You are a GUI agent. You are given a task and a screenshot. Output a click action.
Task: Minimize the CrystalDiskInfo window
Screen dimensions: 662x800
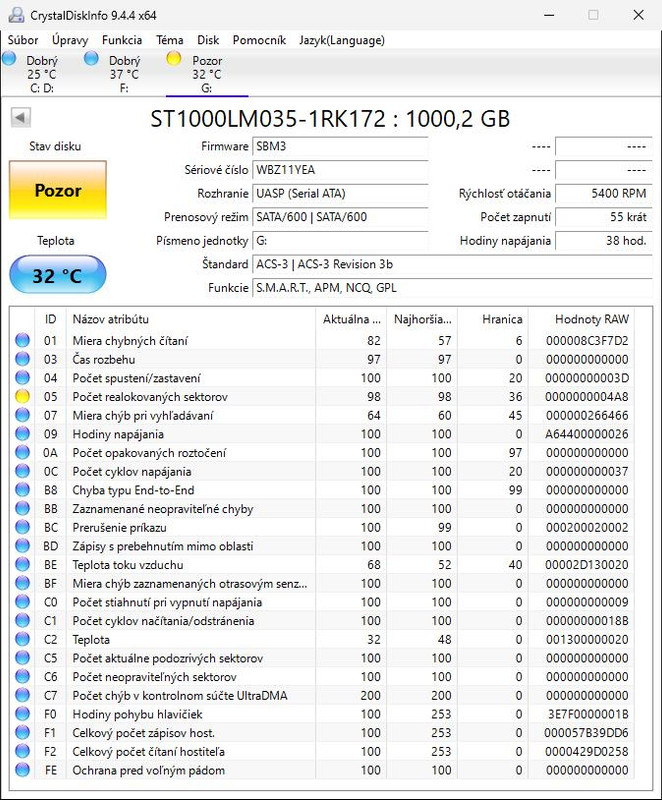pyautogui.click(x=549, y=15)
